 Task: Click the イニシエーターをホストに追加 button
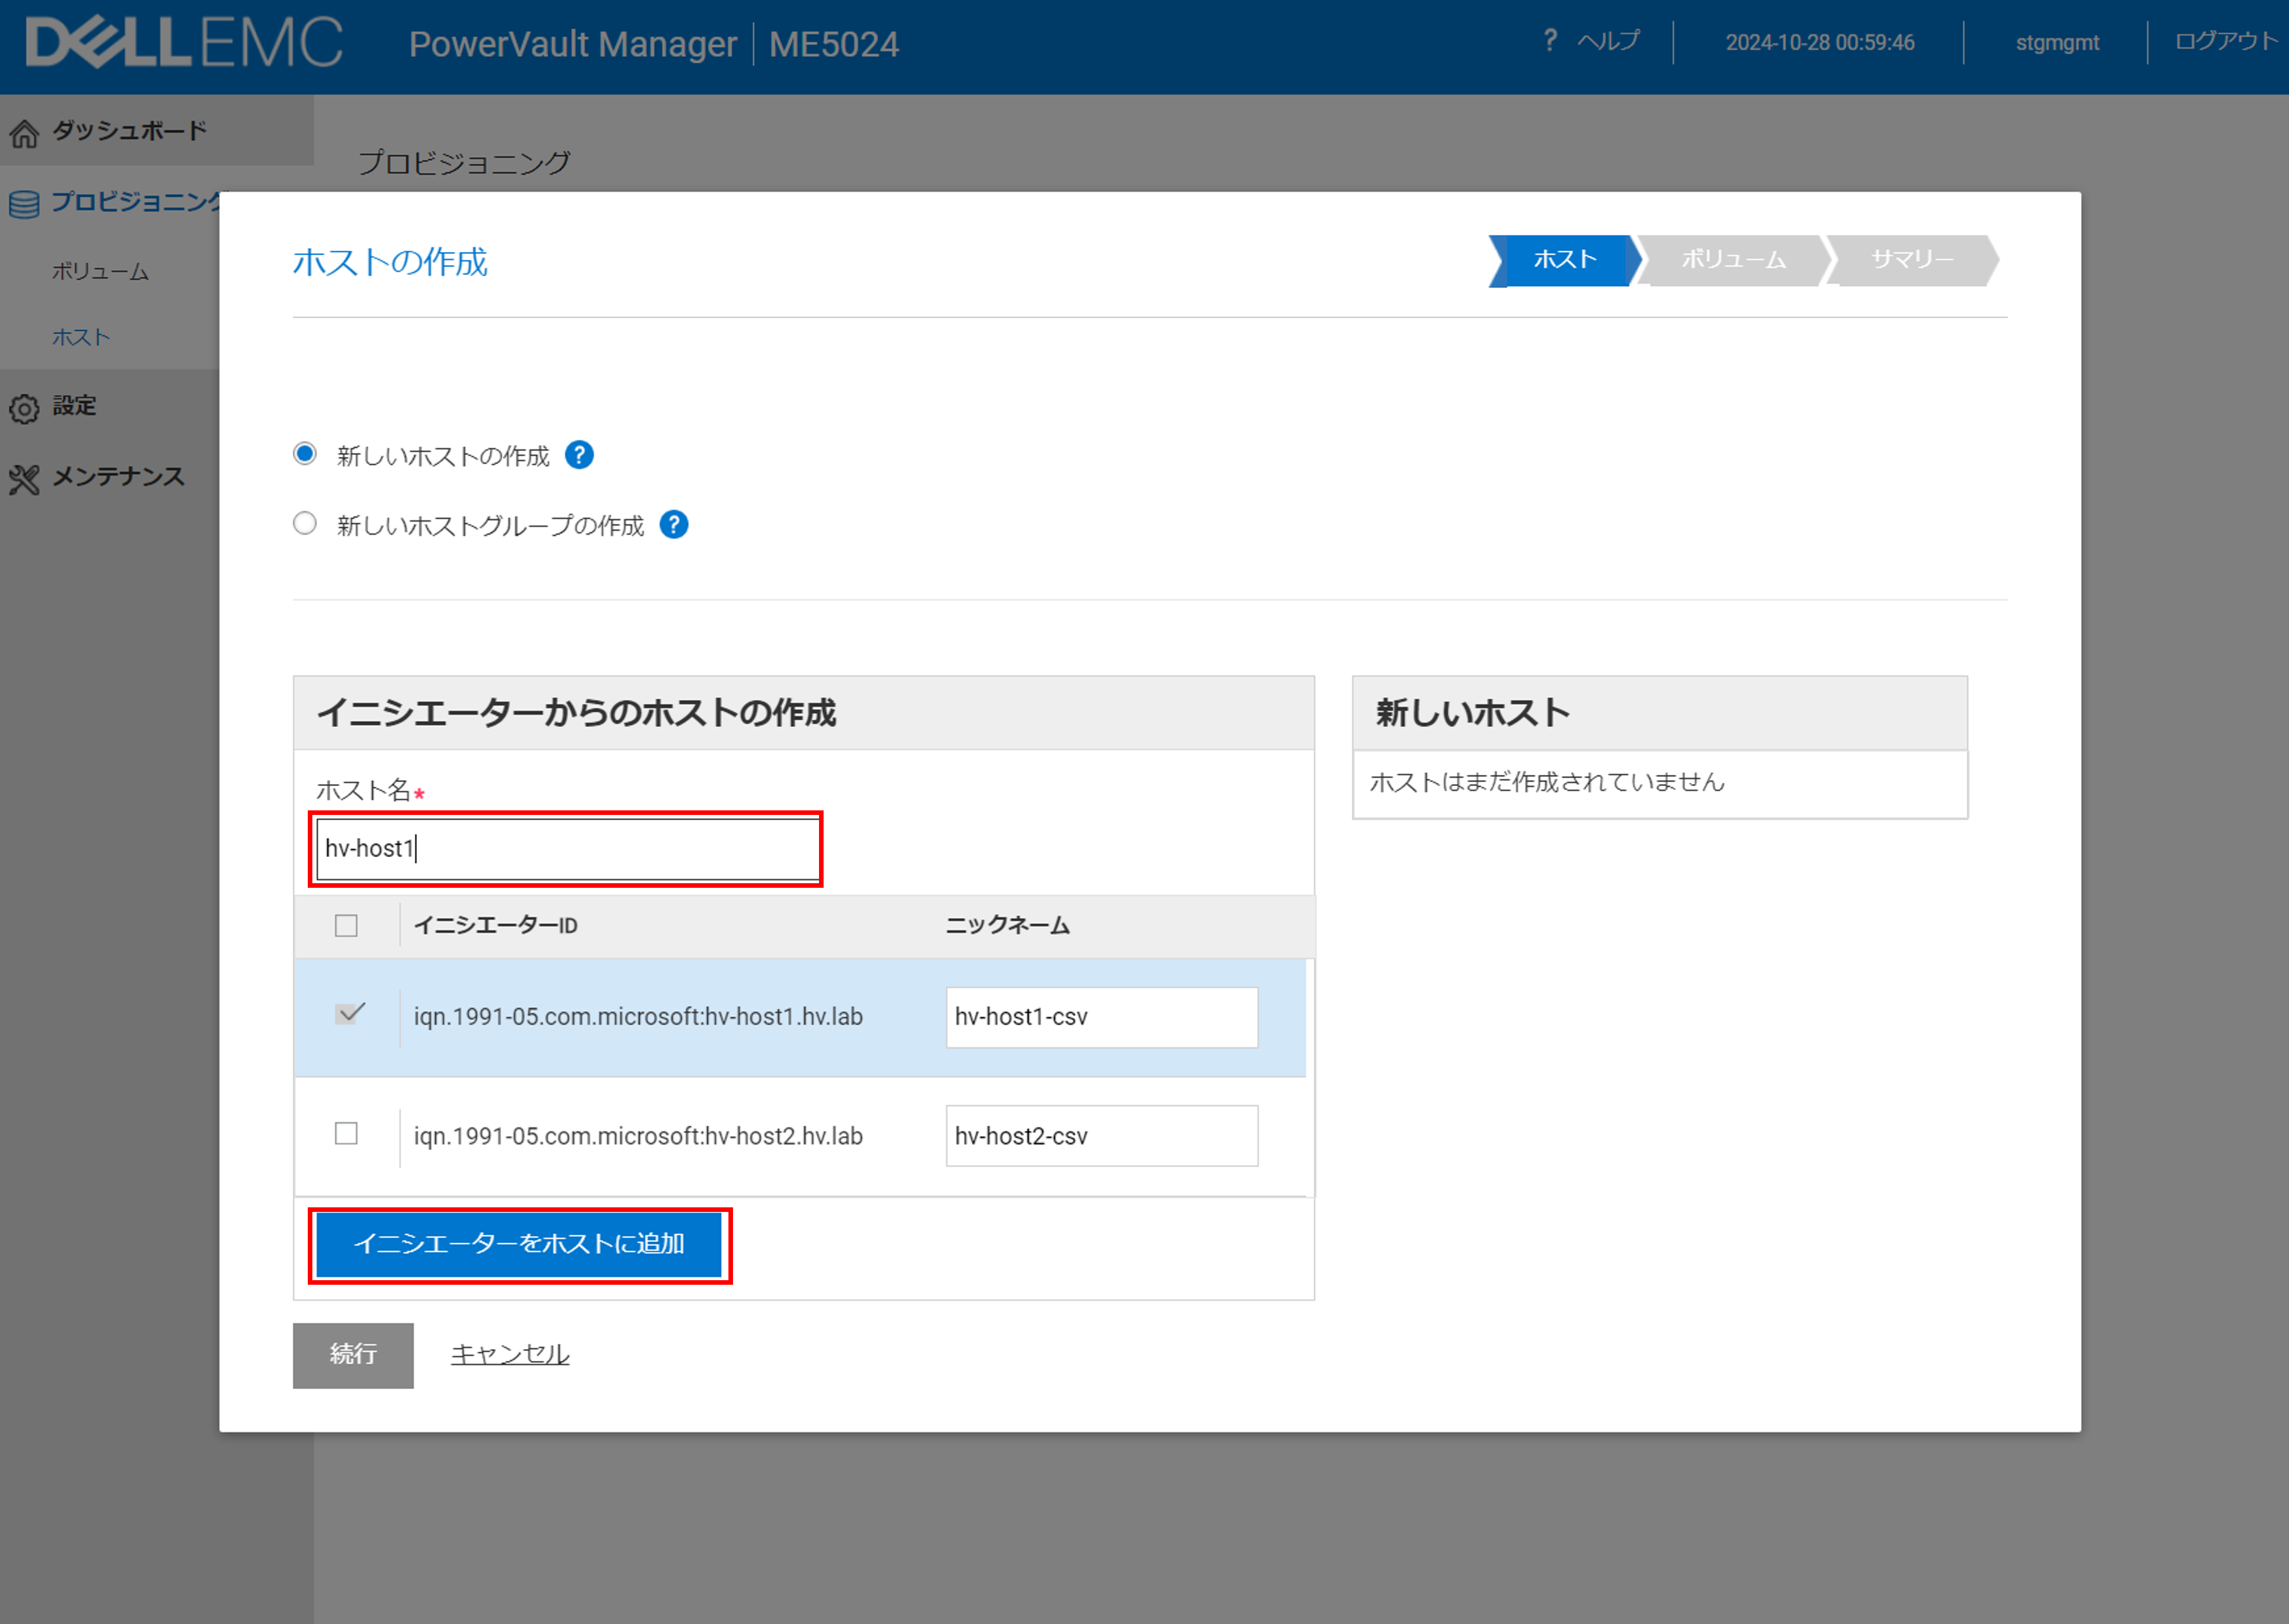519,1244
